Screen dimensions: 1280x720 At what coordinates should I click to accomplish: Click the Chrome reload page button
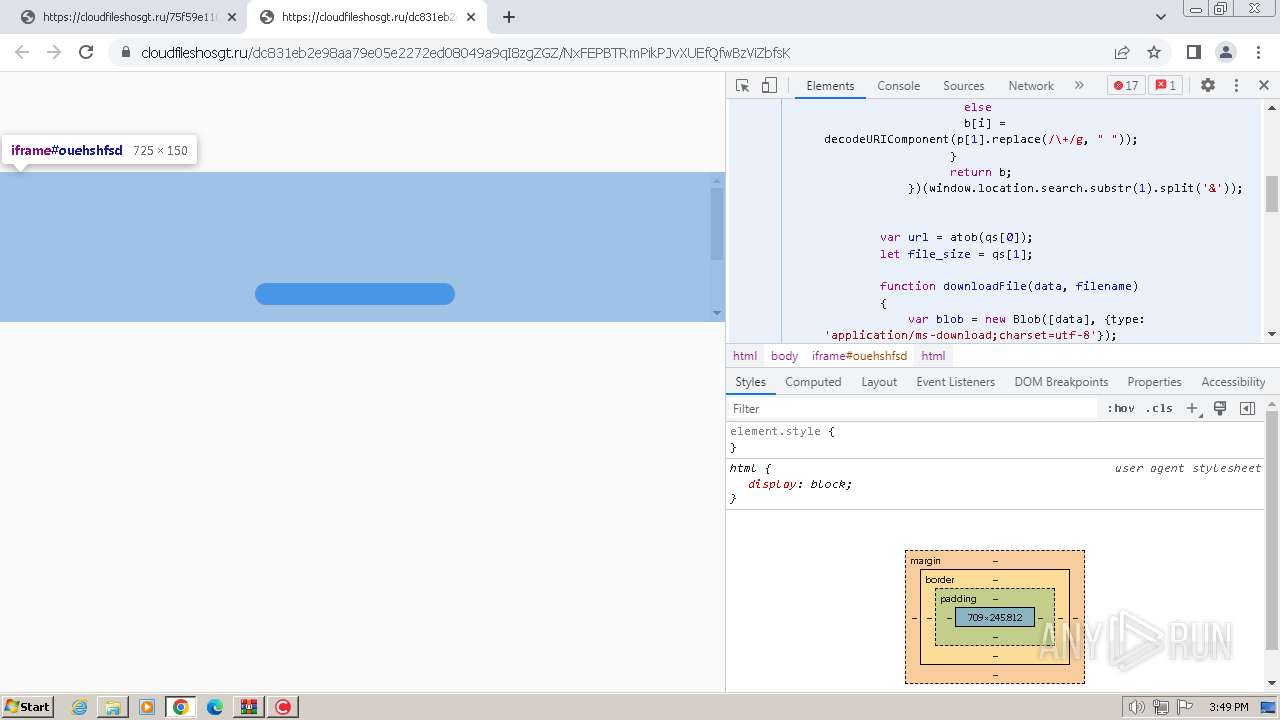click(86, 52)
